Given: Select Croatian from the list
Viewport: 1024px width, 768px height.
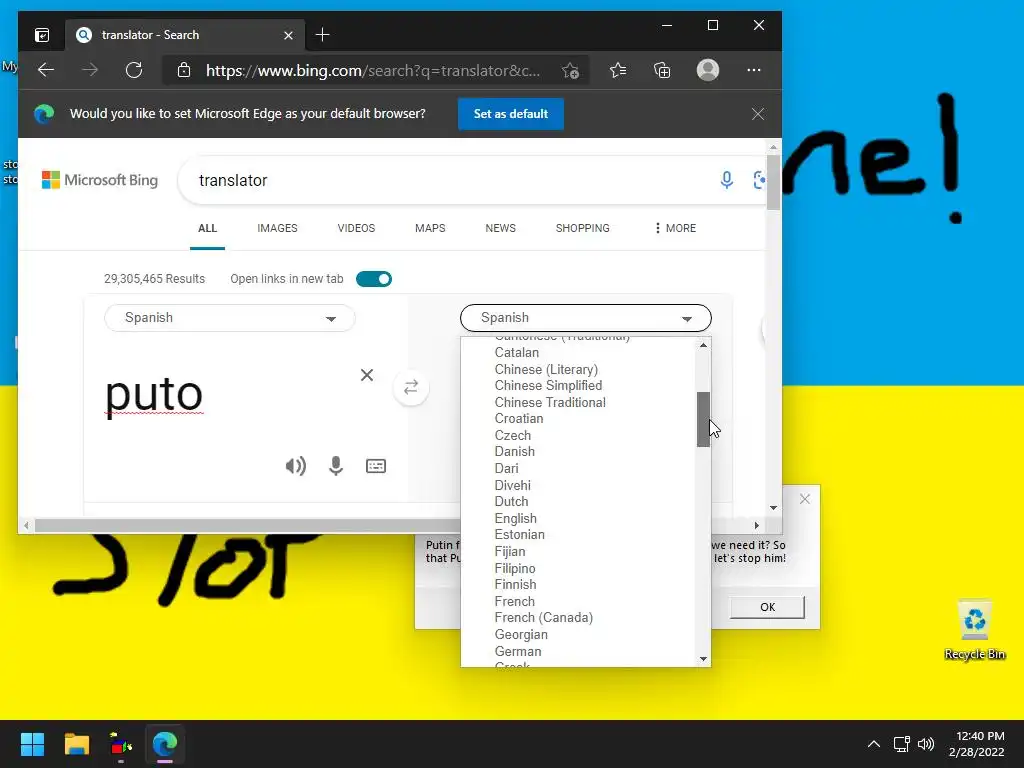Looking at the screenshot, I should coord(519,419).
